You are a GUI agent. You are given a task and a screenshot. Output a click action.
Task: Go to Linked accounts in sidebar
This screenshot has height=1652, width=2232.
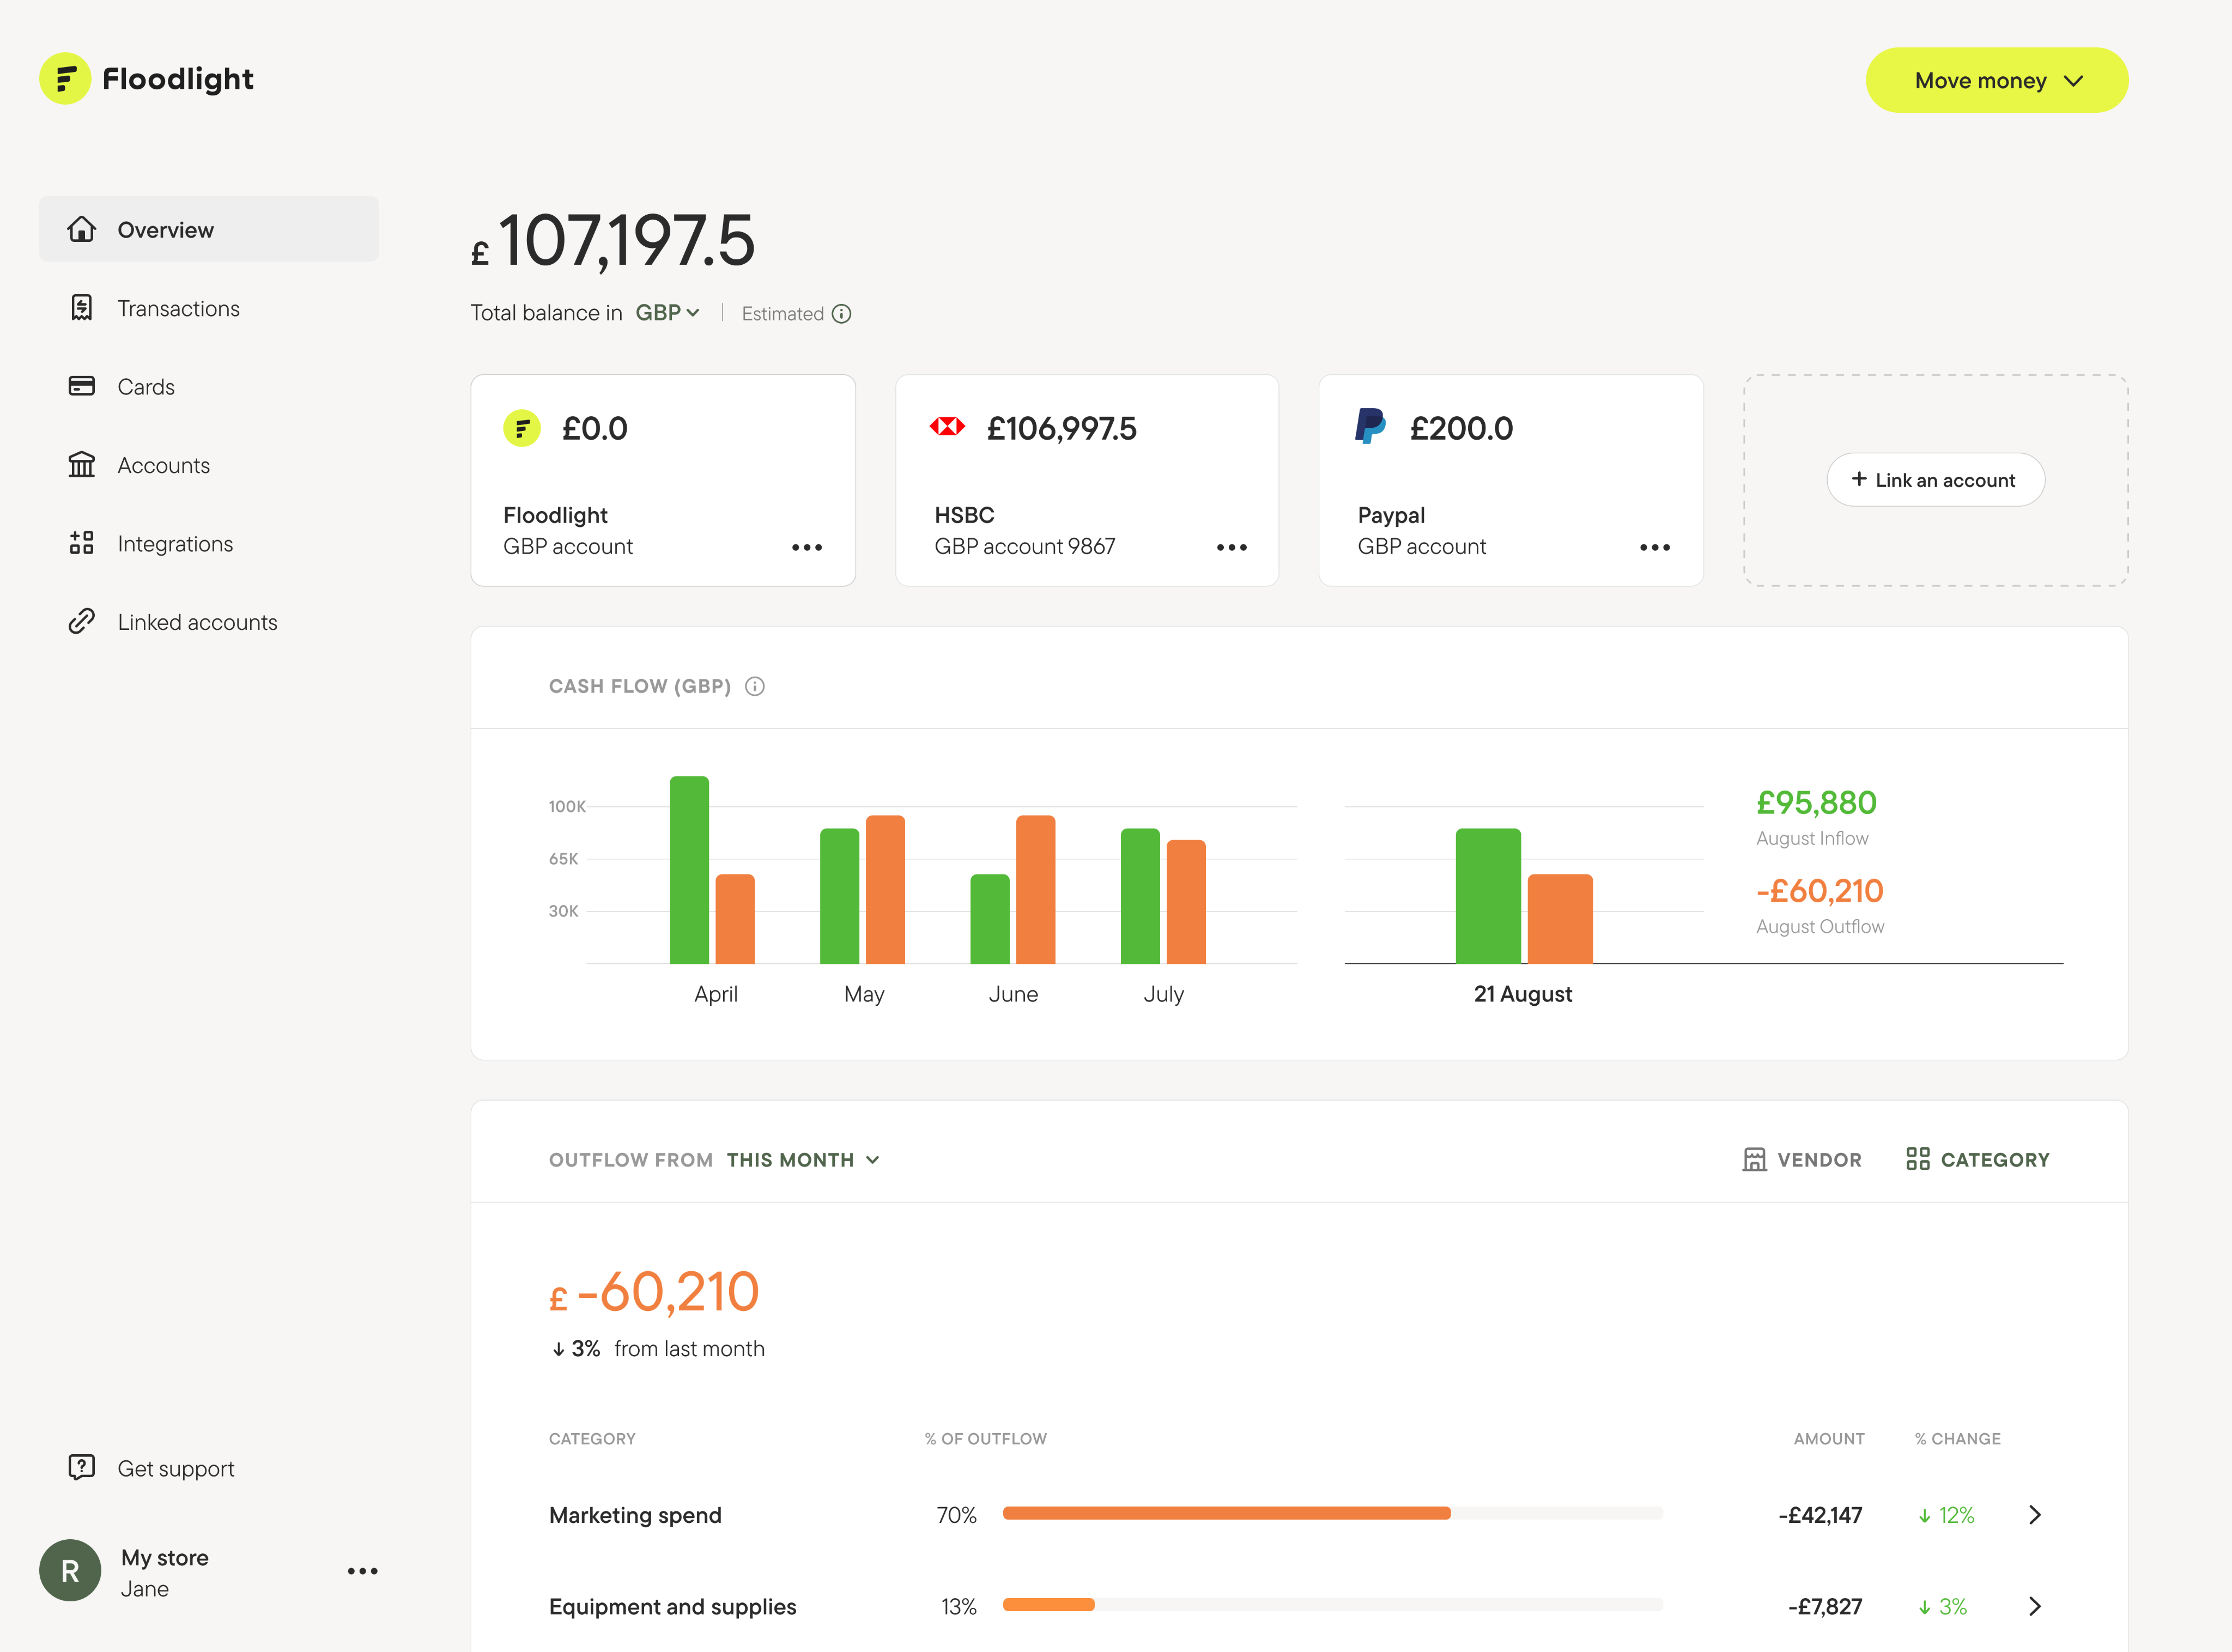pos(209,622)
